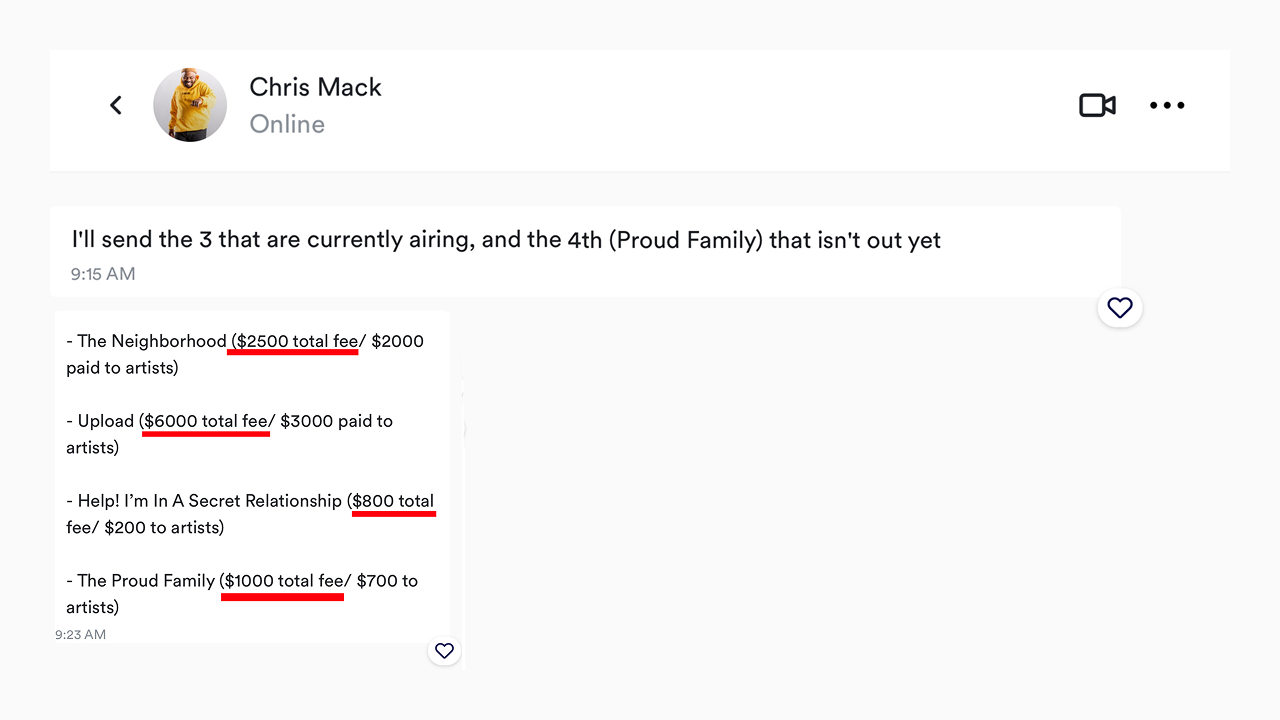The image size is (1280, 720).
Task: Select The Proud Family title in fee list
Action: point(146,581)
